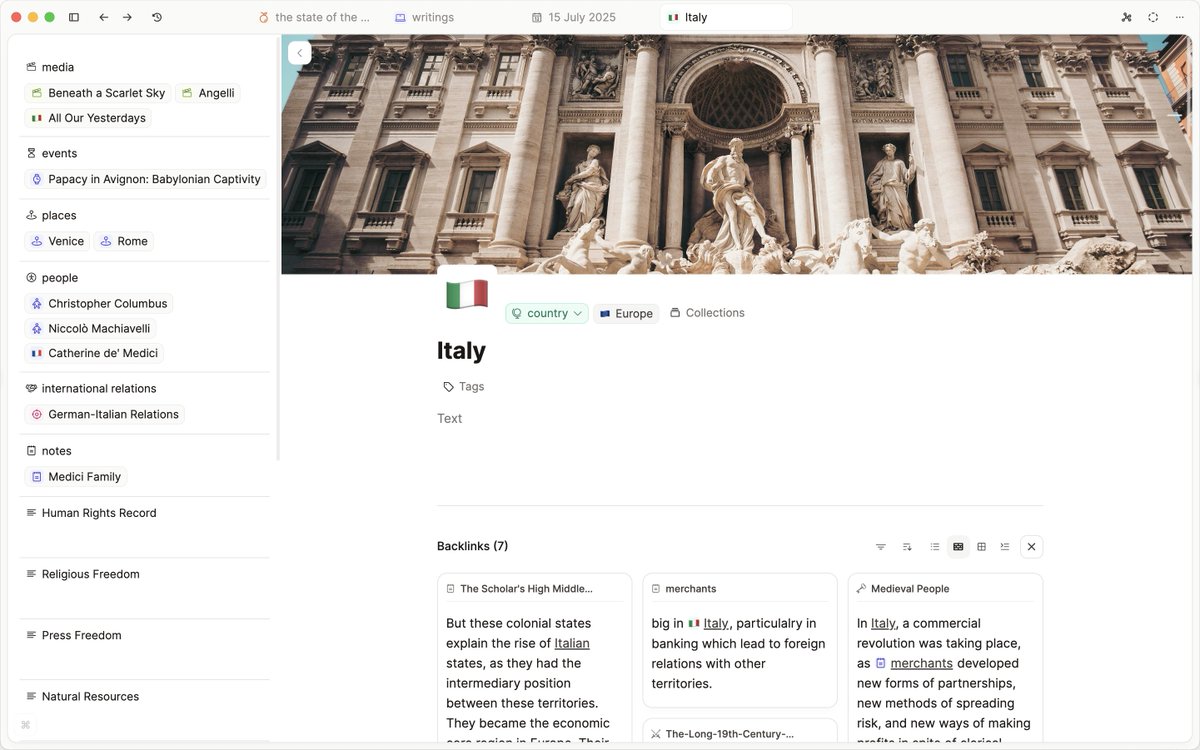This screenshot has width=1200, height=750.
Task: Switch backlinks to card wall view
Action: click(x=958, y=547)
